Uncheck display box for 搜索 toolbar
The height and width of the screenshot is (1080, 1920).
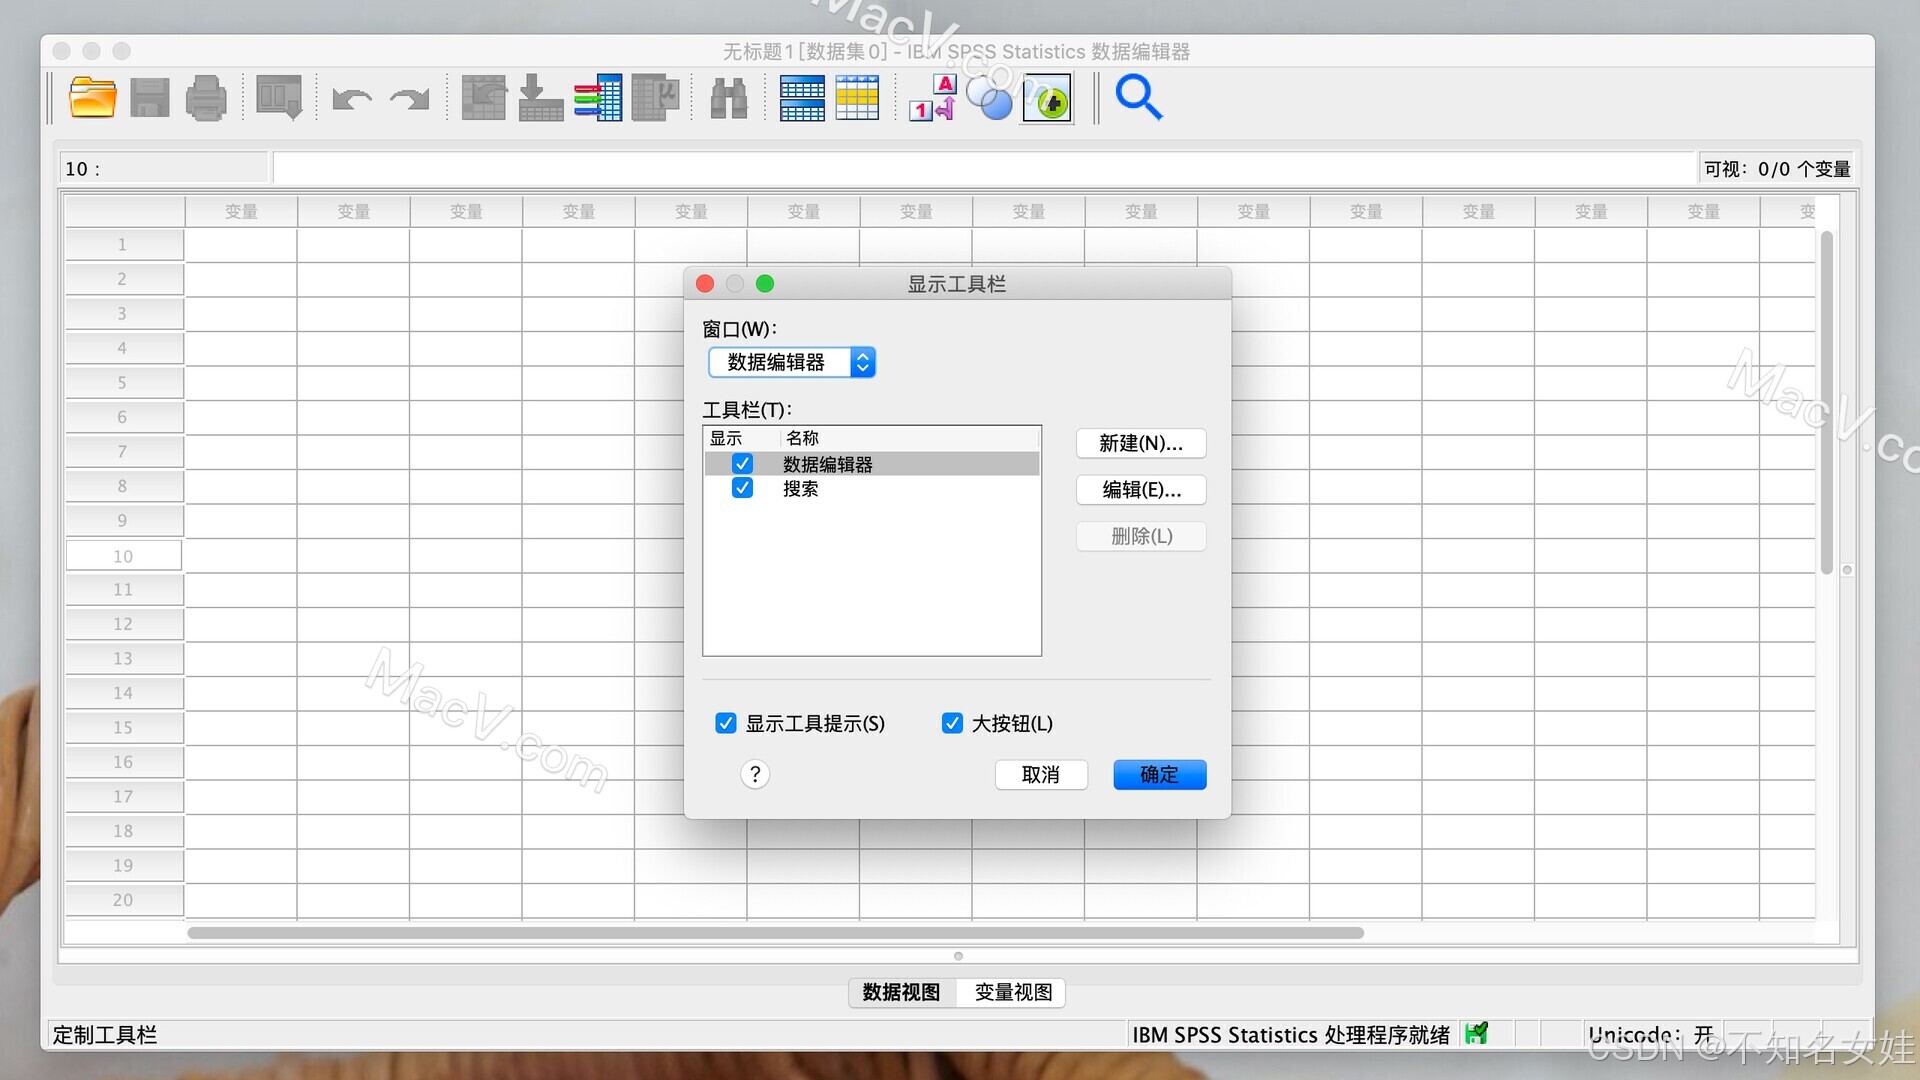[x=742, y=488]
